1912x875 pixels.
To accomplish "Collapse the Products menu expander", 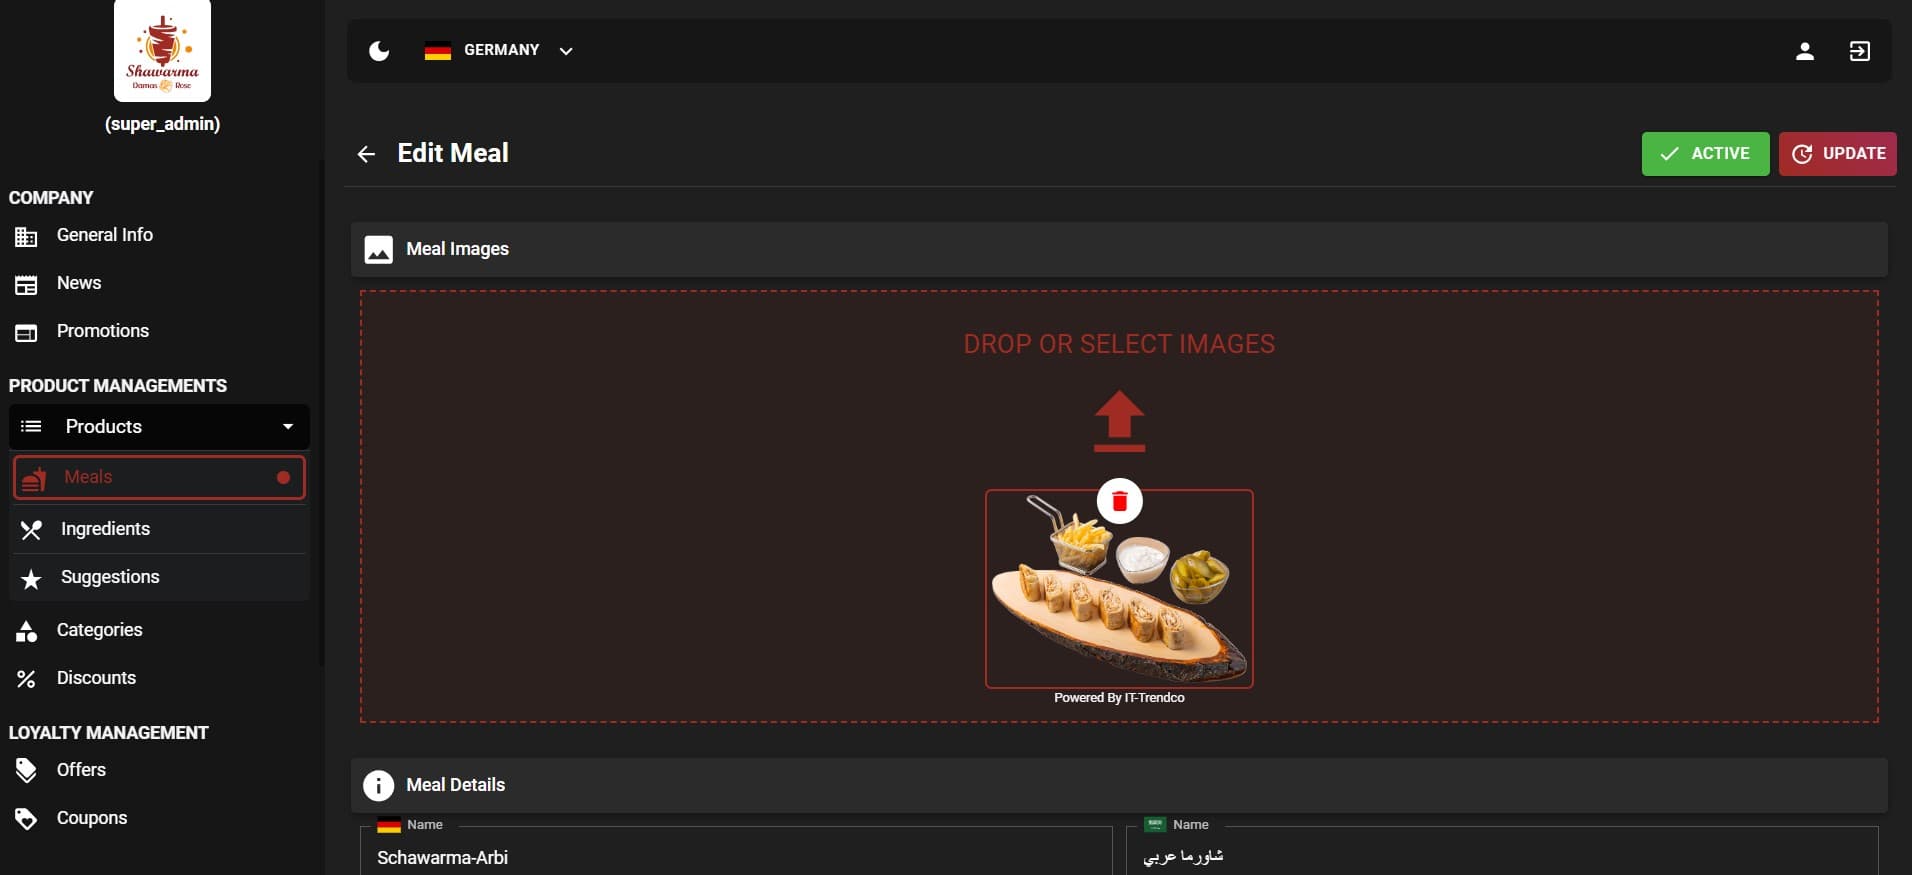I will (288, 427).
